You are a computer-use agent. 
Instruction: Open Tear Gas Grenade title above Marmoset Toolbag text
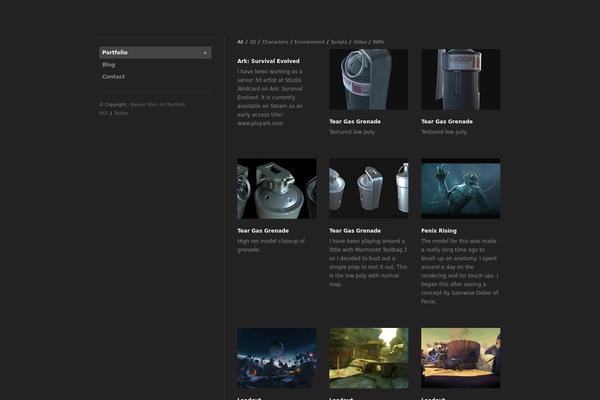click(x=355, y=231)
